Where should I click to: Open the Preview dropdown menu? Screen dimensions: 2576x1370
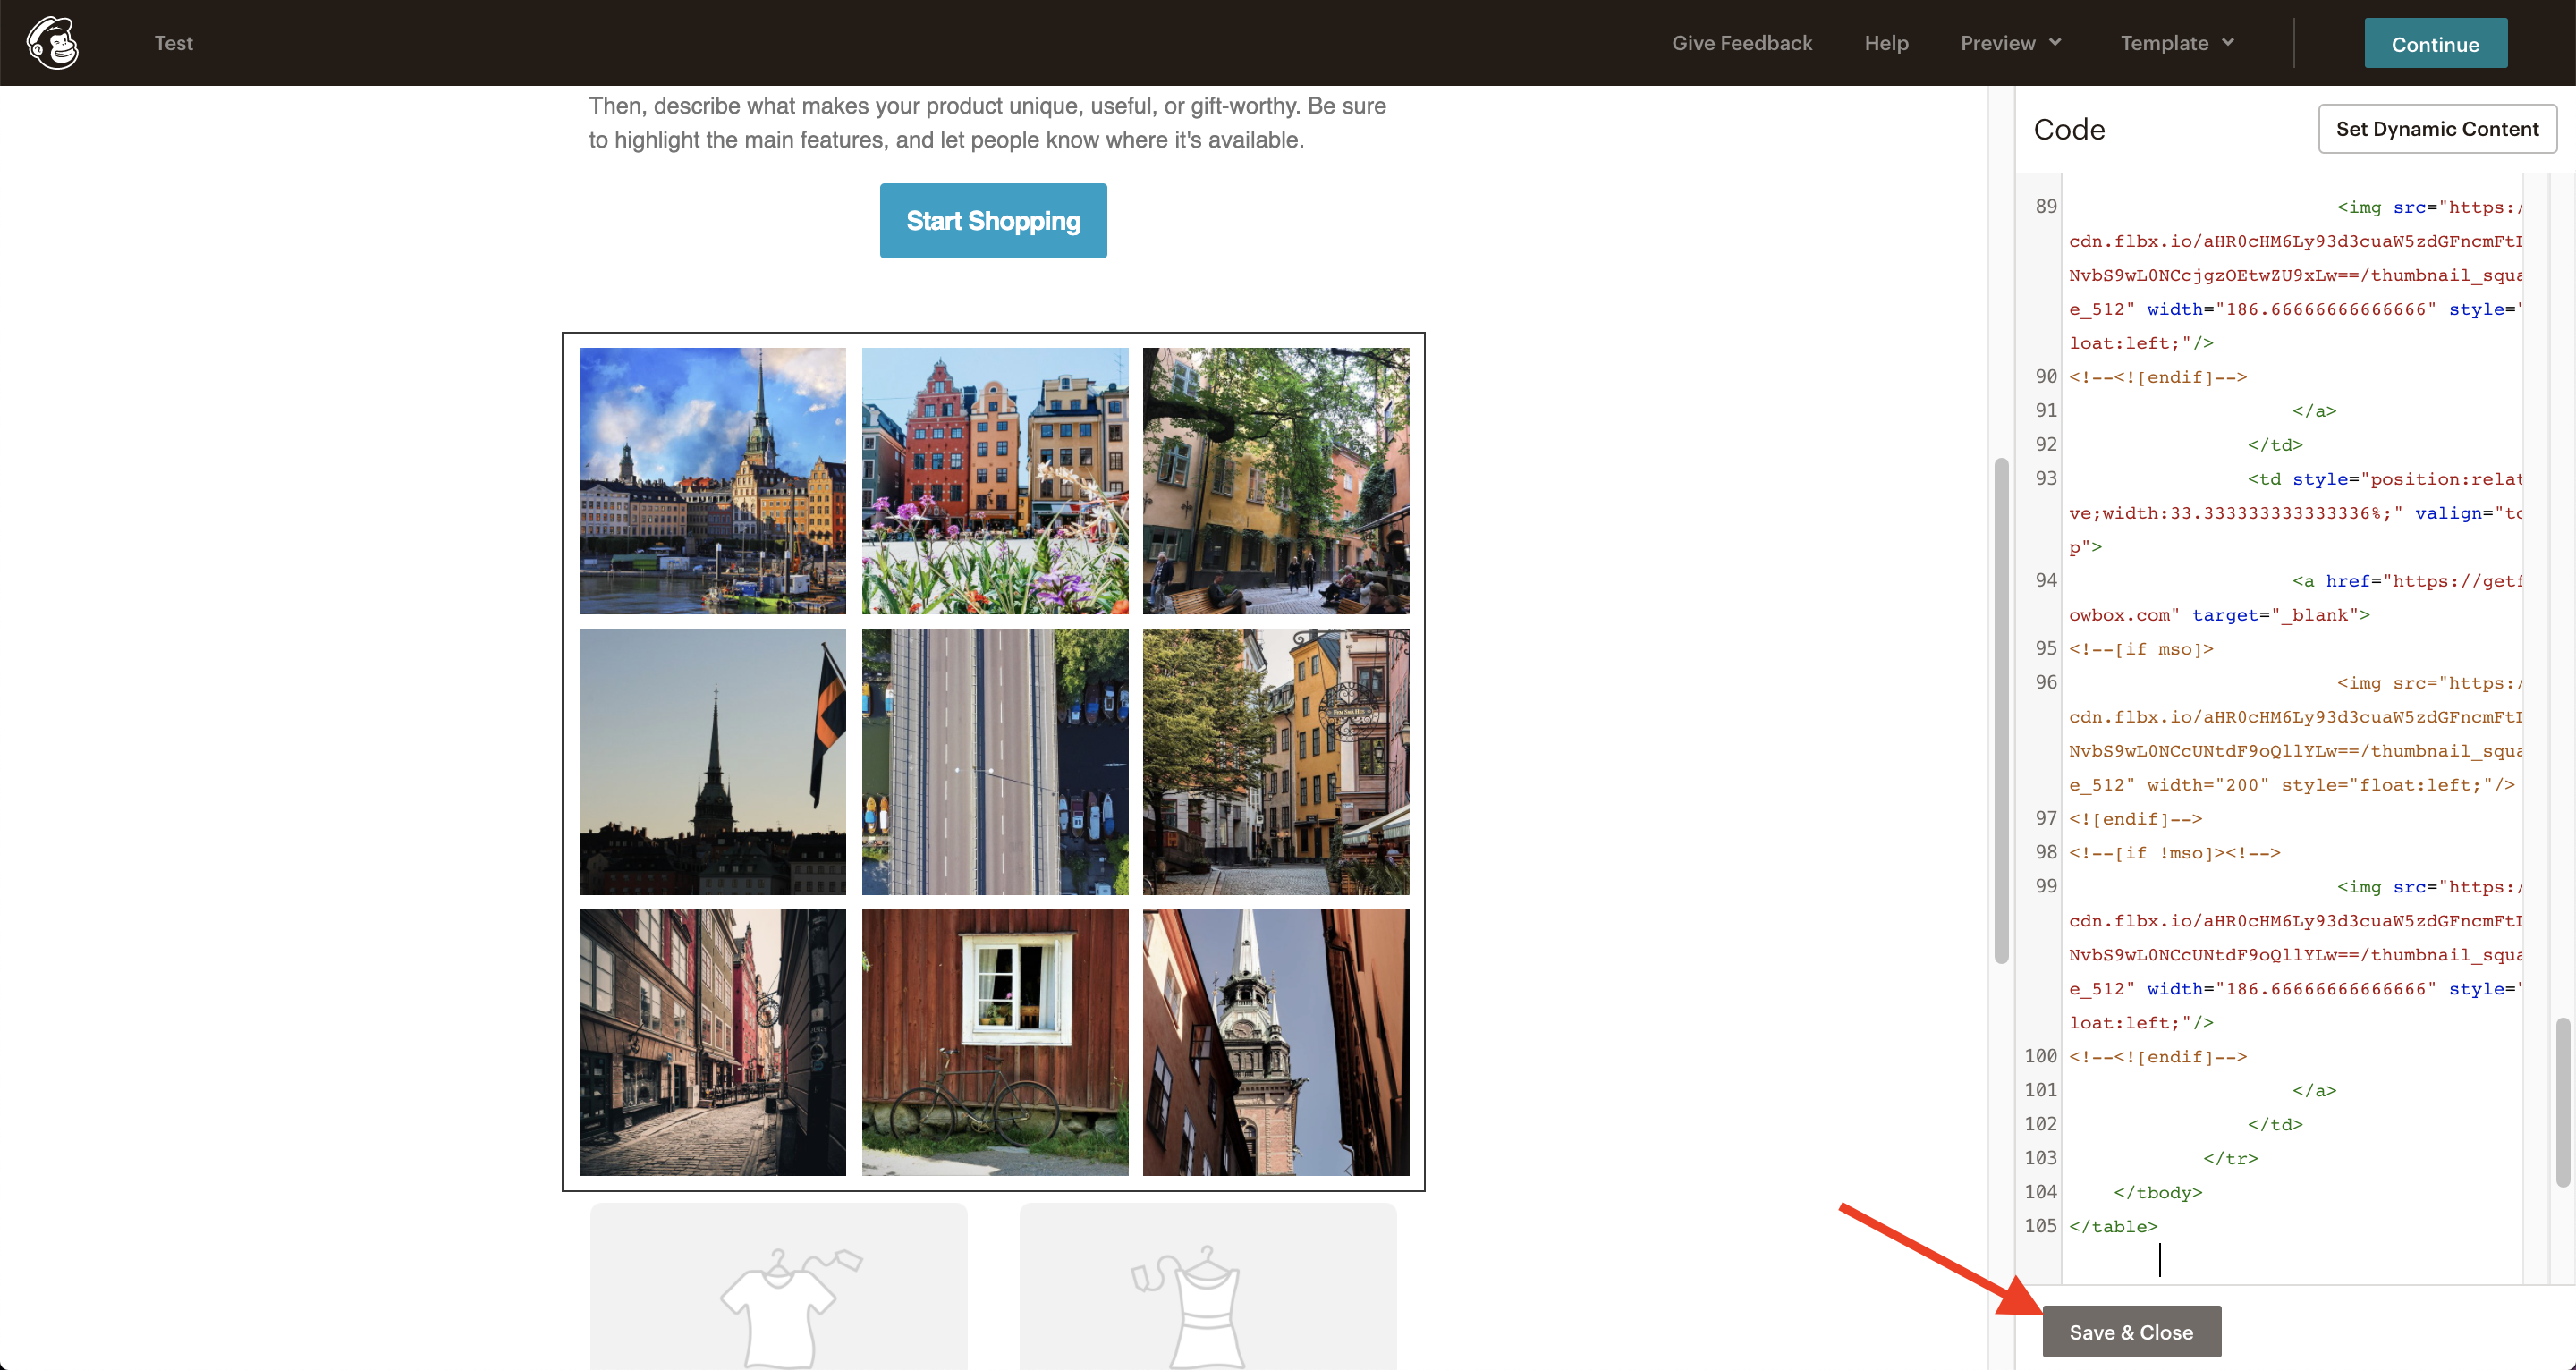click(2010, 43)
